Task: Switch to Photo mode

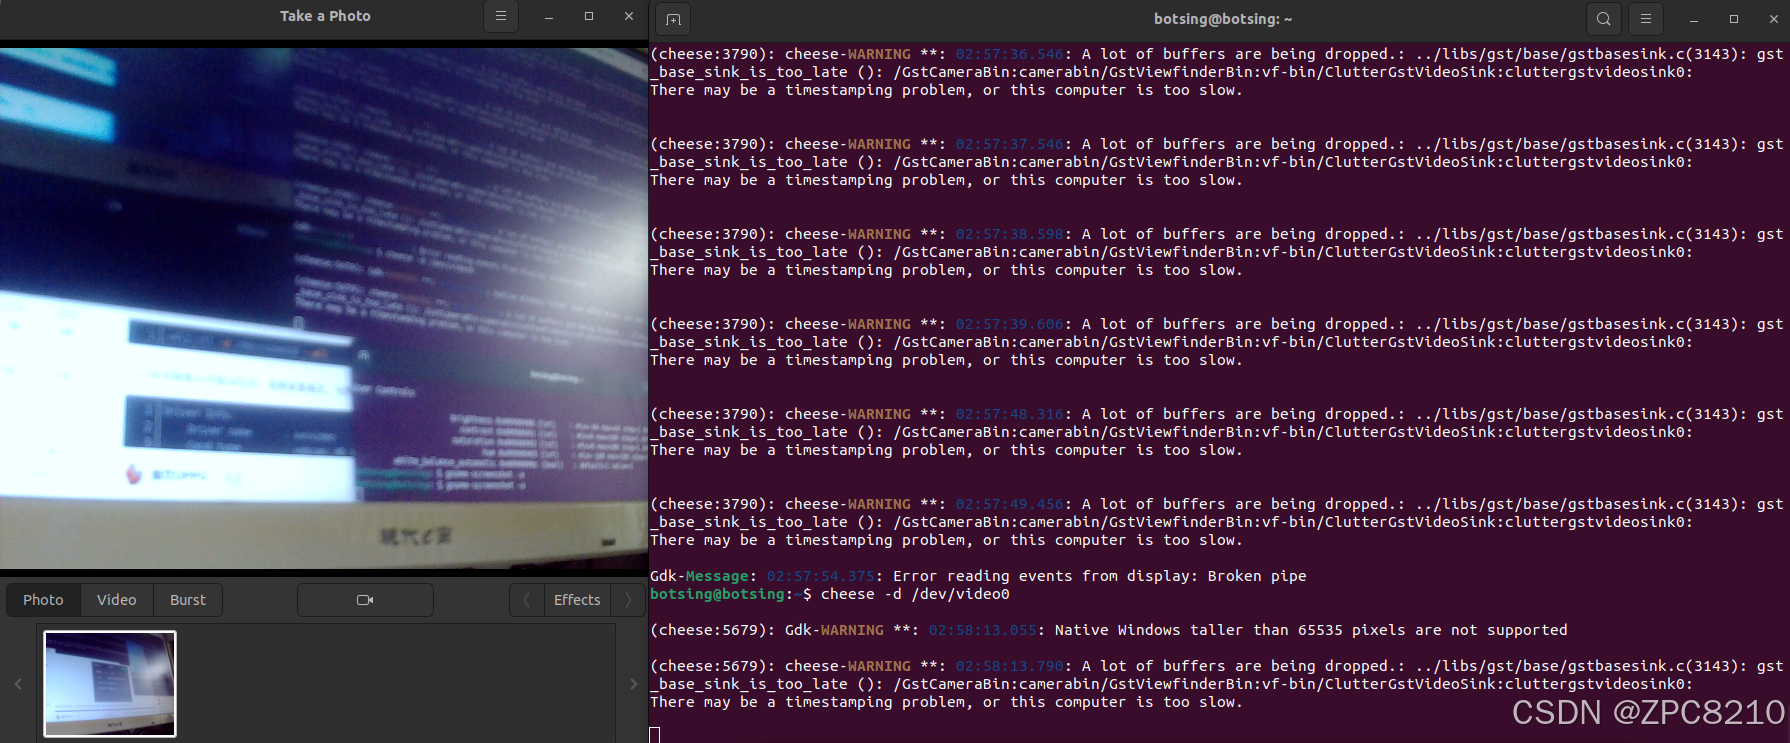Action: click(x=44, y=600)
